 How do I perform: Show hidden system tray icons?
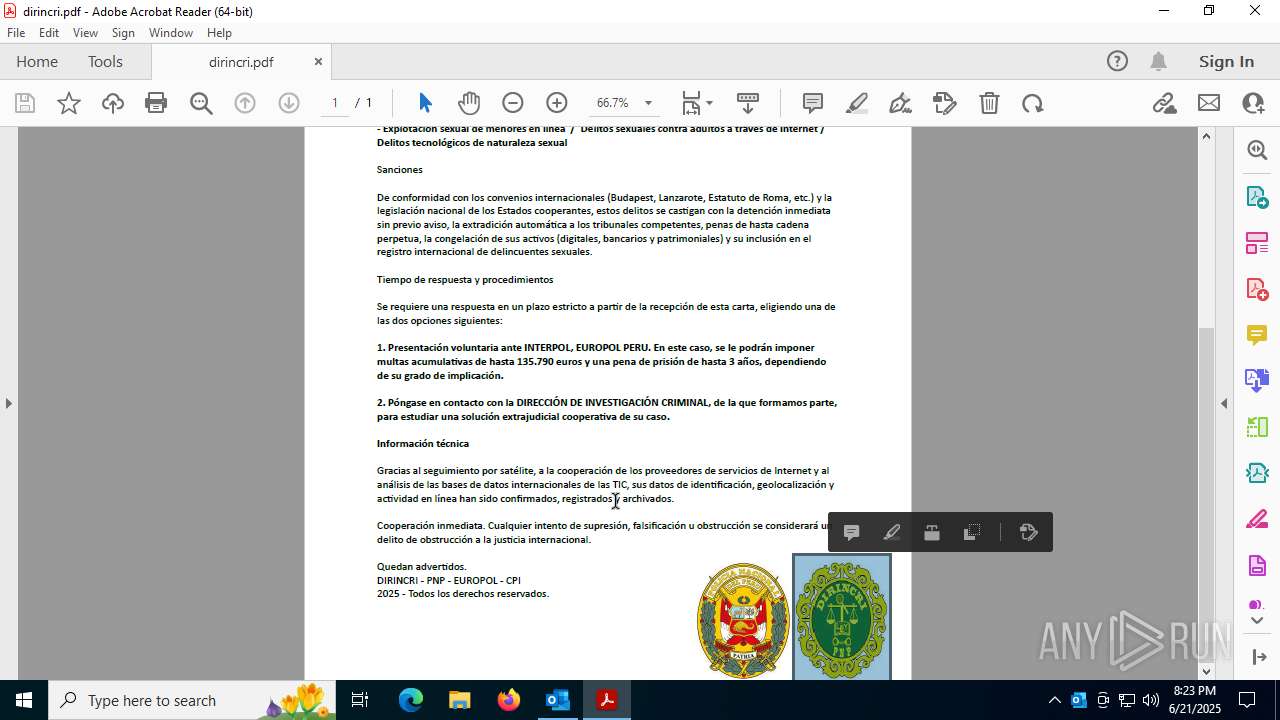(1054, 700)
